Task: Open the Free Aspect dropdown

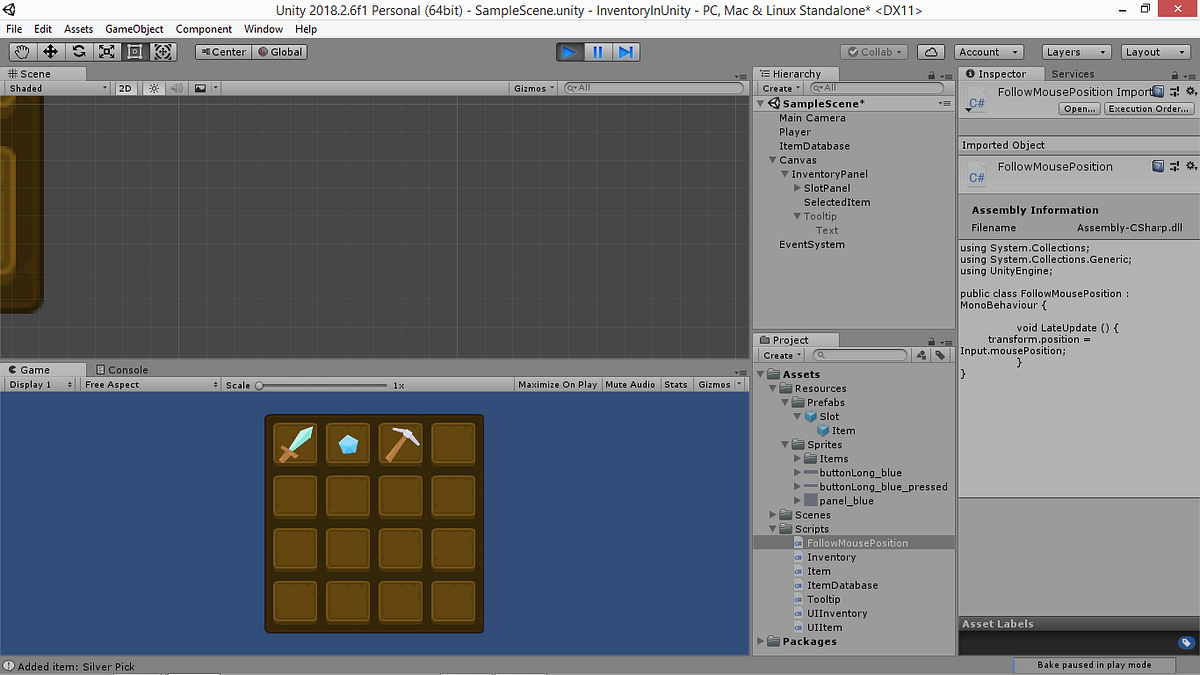Action: click(150, 383)
